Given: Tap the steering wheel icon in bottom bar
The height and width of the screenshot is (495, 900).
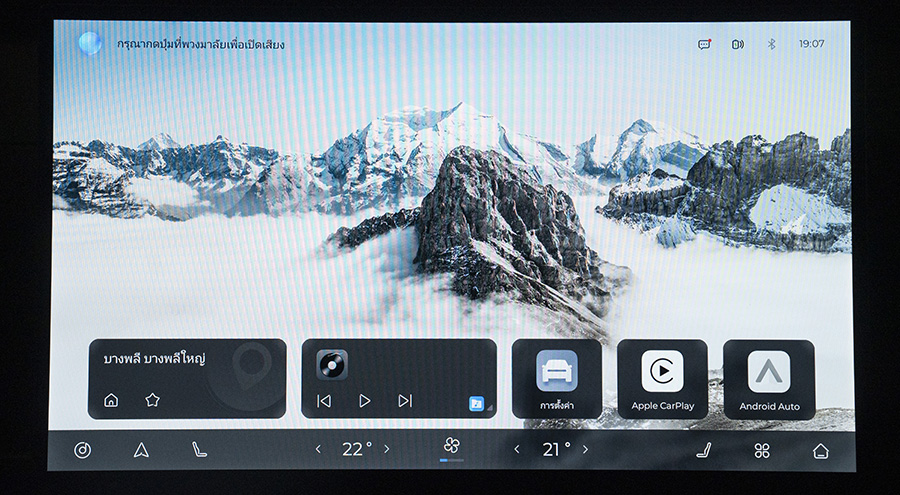Looking at the screenshot, I should click(83, 450).
